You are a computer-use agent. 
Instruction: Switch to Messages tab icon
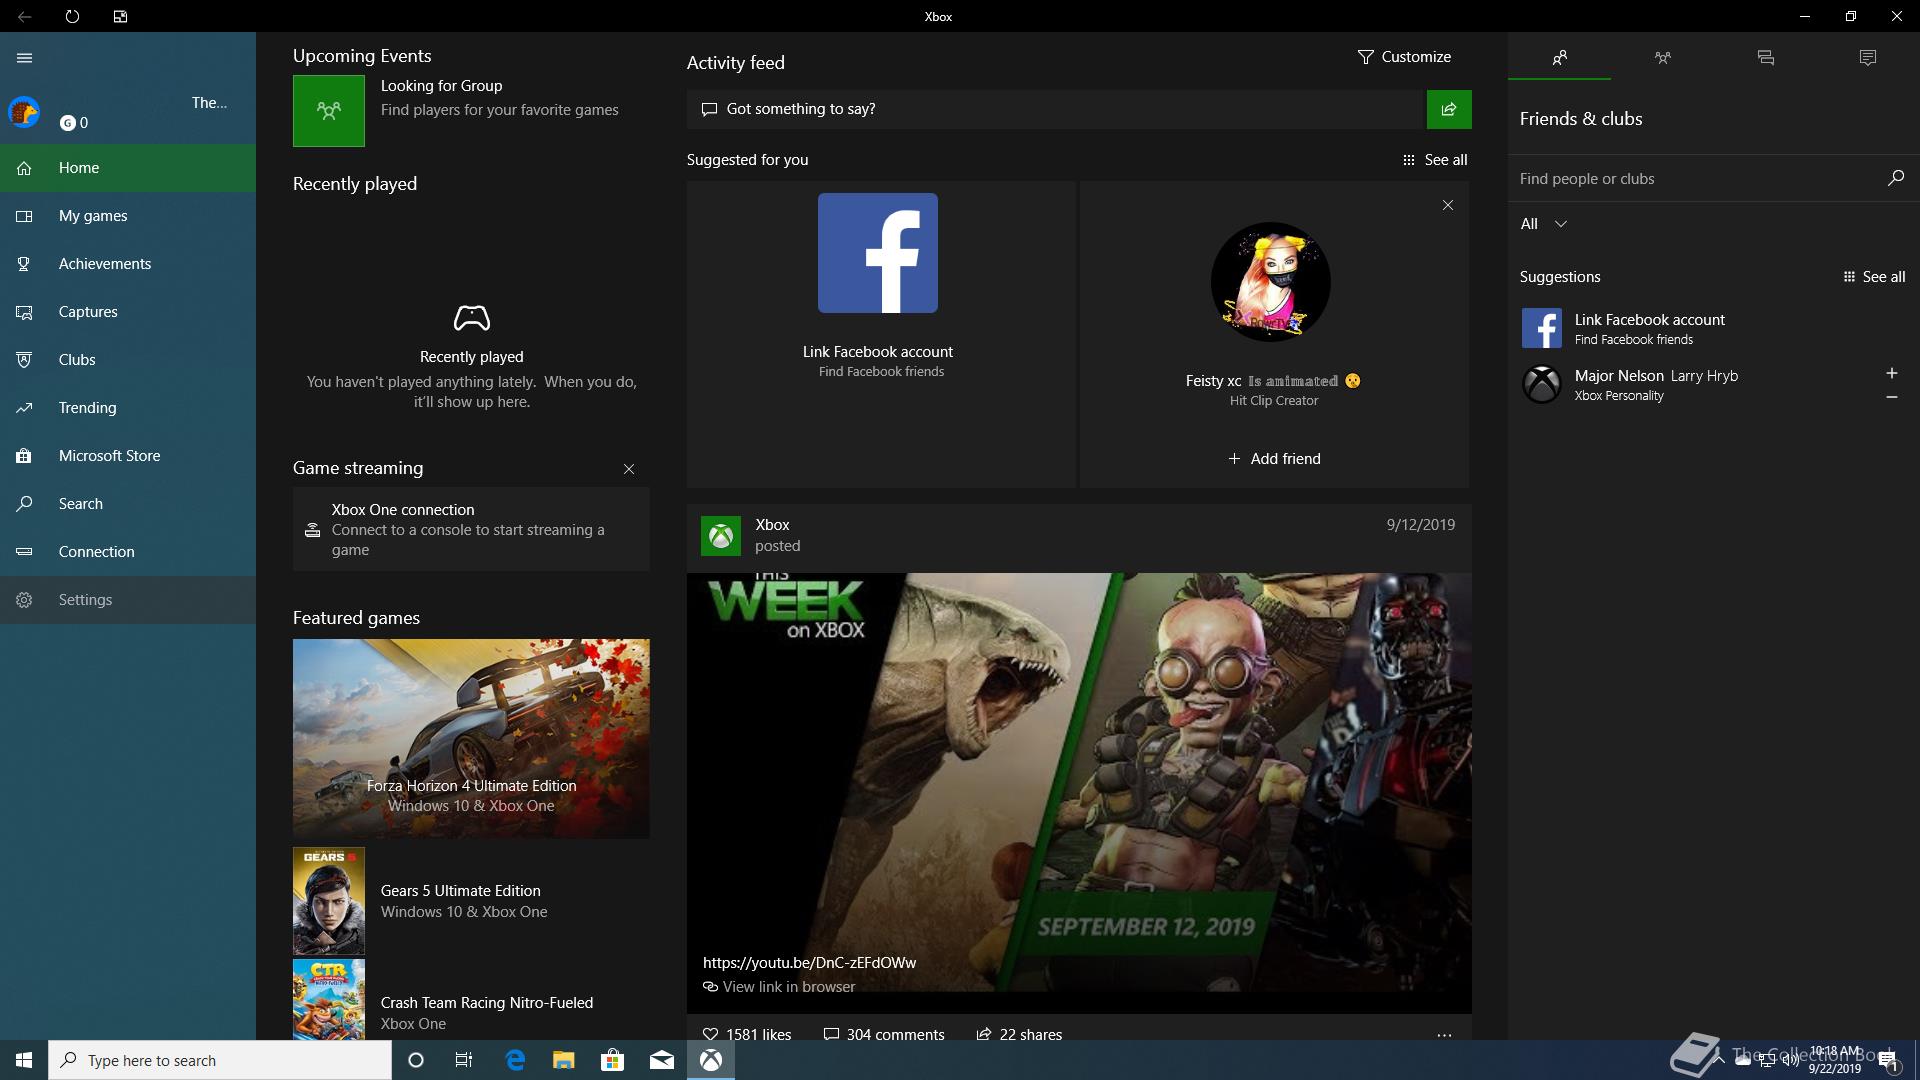pos(1765,57)
